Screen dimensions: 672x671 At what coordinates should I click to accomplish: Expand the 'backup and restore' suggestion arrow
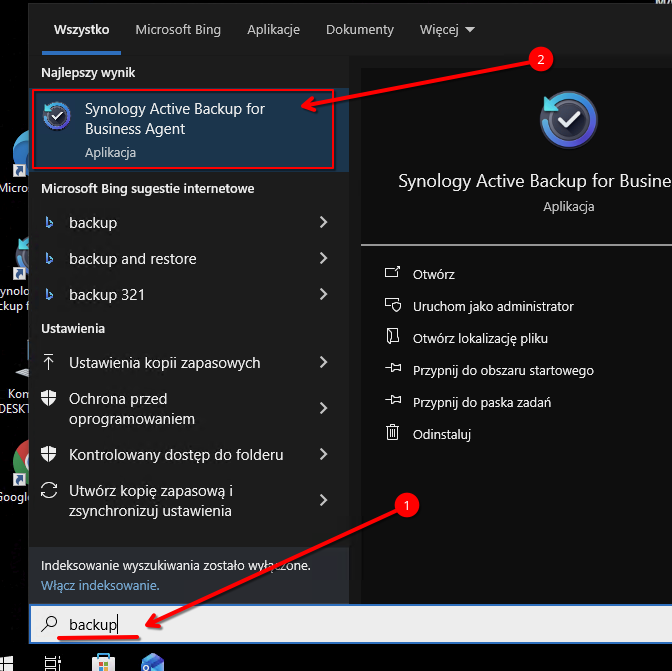pos(323,259)
